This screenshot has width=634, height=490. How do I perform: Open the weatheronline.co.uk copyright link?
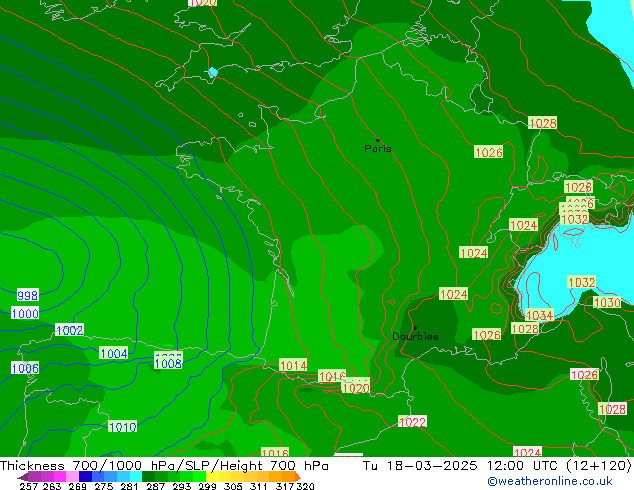pos(550,481)
